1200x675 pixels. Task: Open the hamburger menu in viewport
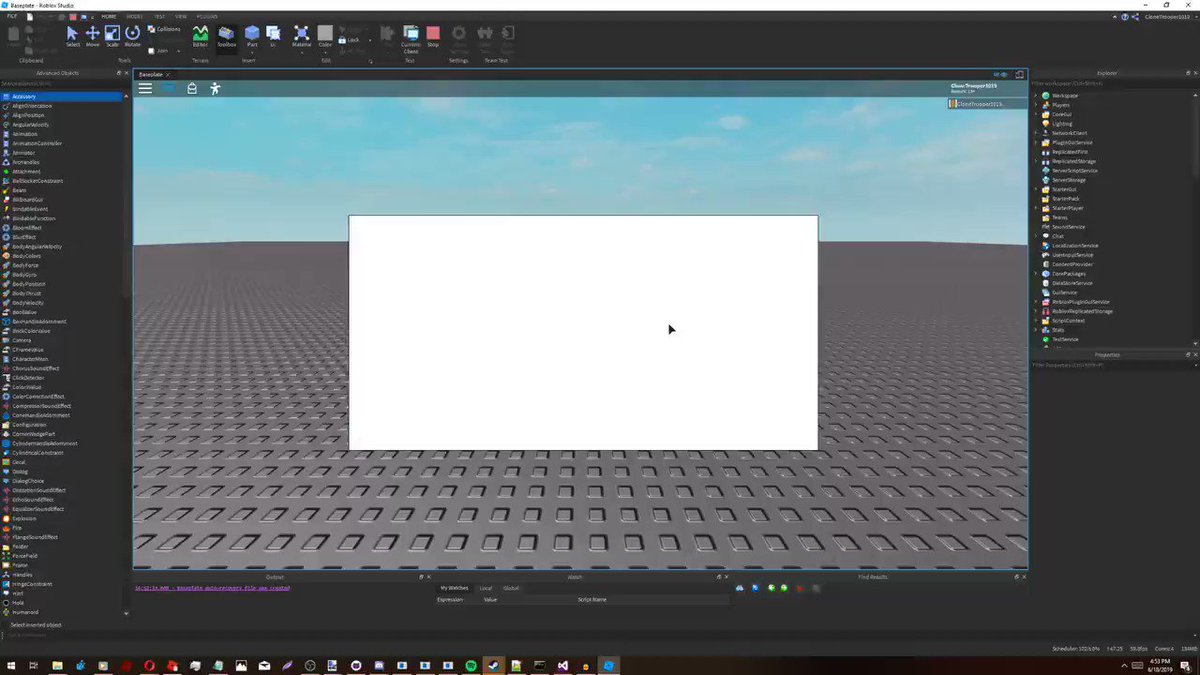[145, 88]
